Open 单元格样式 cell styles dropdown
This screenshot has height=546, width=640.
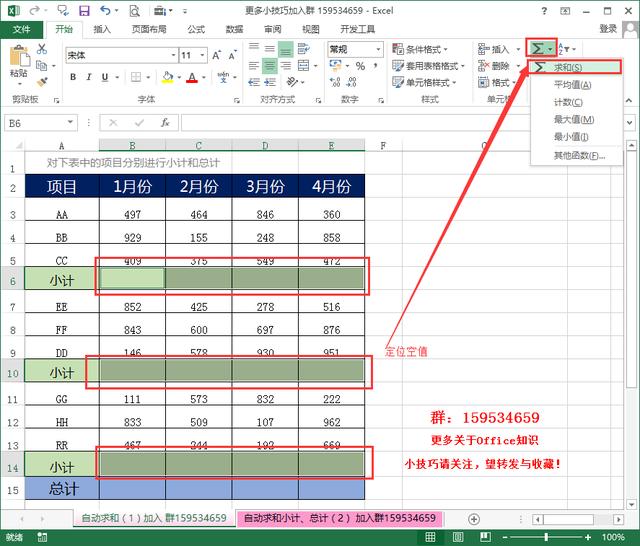pyautogui.click(x=424, y=82)
